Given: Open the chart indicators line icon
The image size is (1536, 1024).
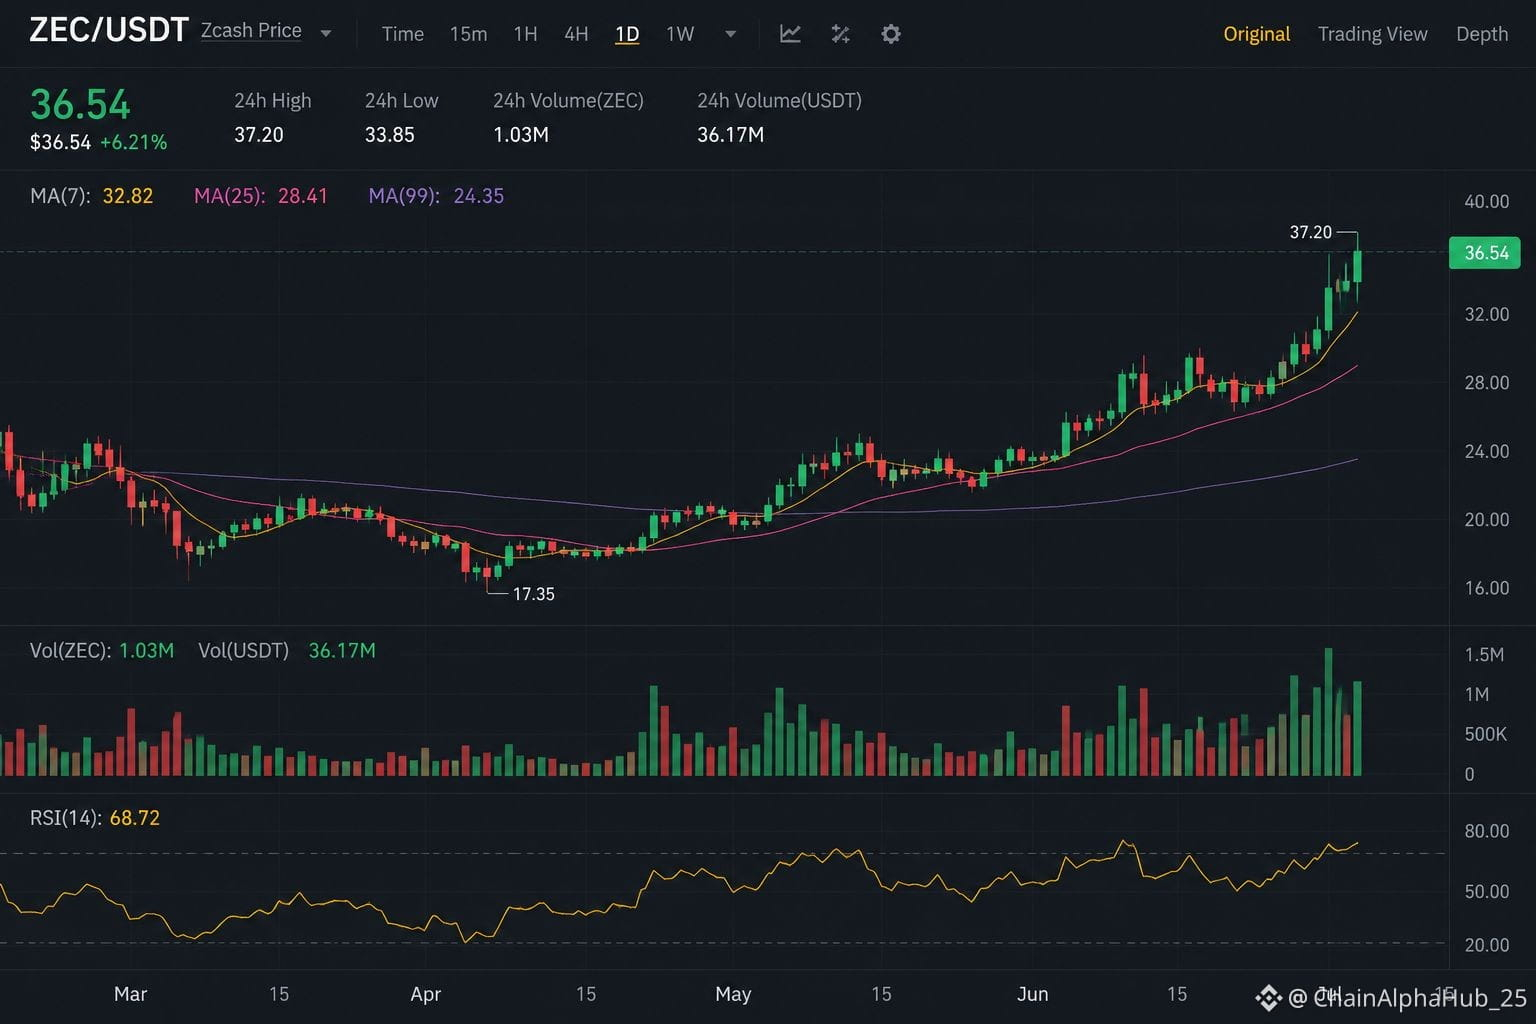Looking at the screenshot, I should click(790, 34).
